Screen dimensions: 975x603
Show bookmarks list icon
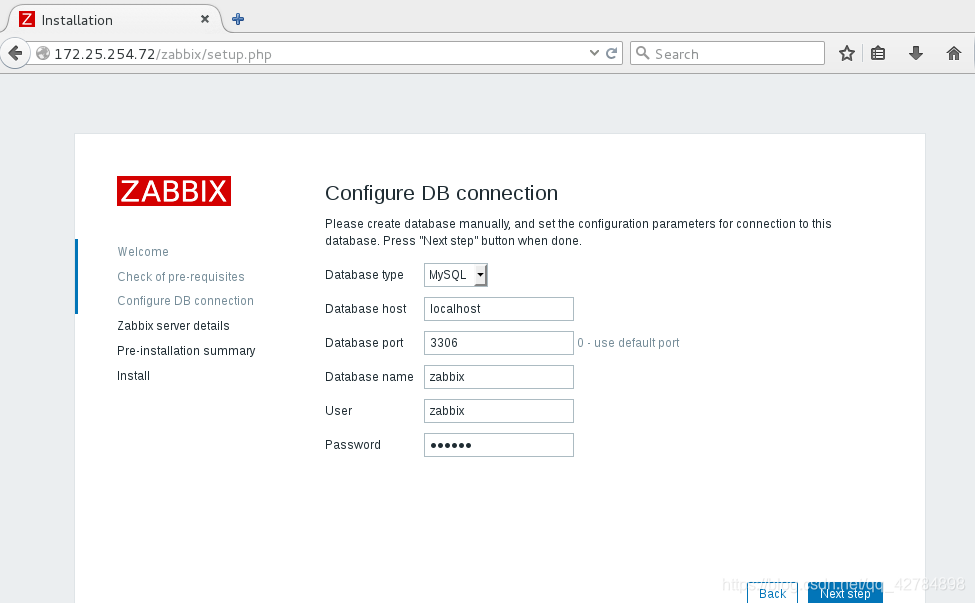click(x=877, y=53)
